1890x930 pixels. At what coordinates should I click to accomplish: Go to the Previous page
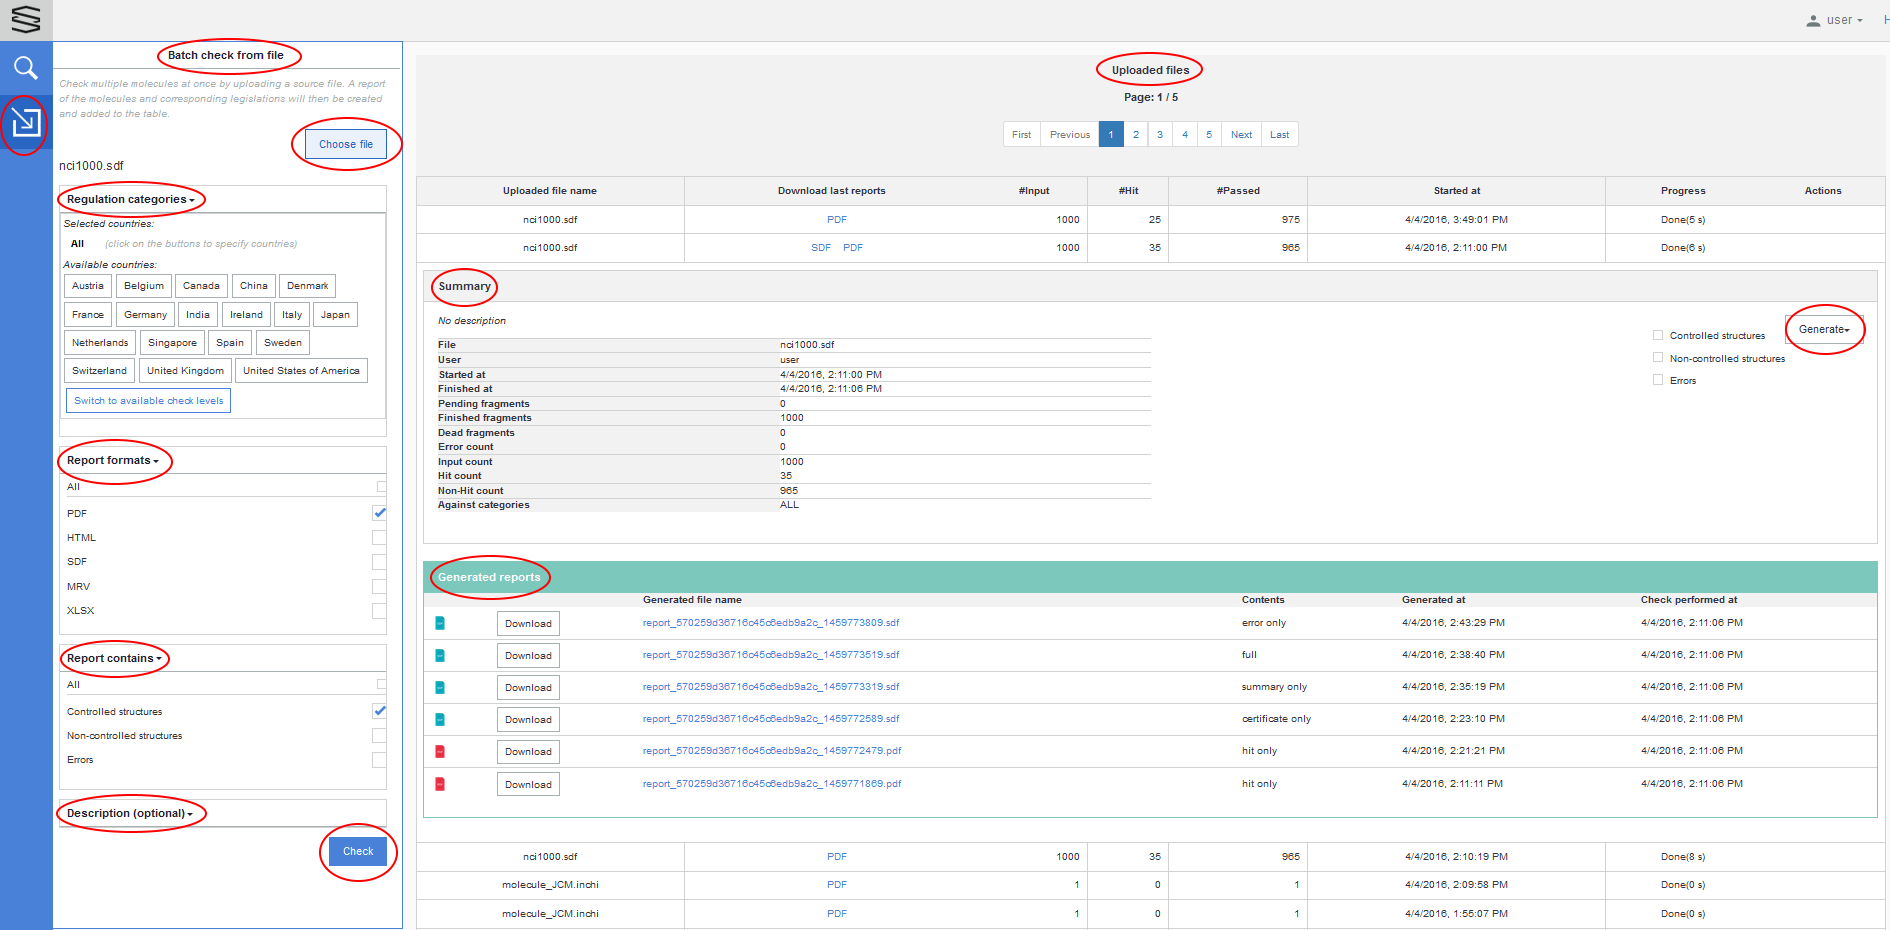pyautogui.click(x=1070, y=135)
